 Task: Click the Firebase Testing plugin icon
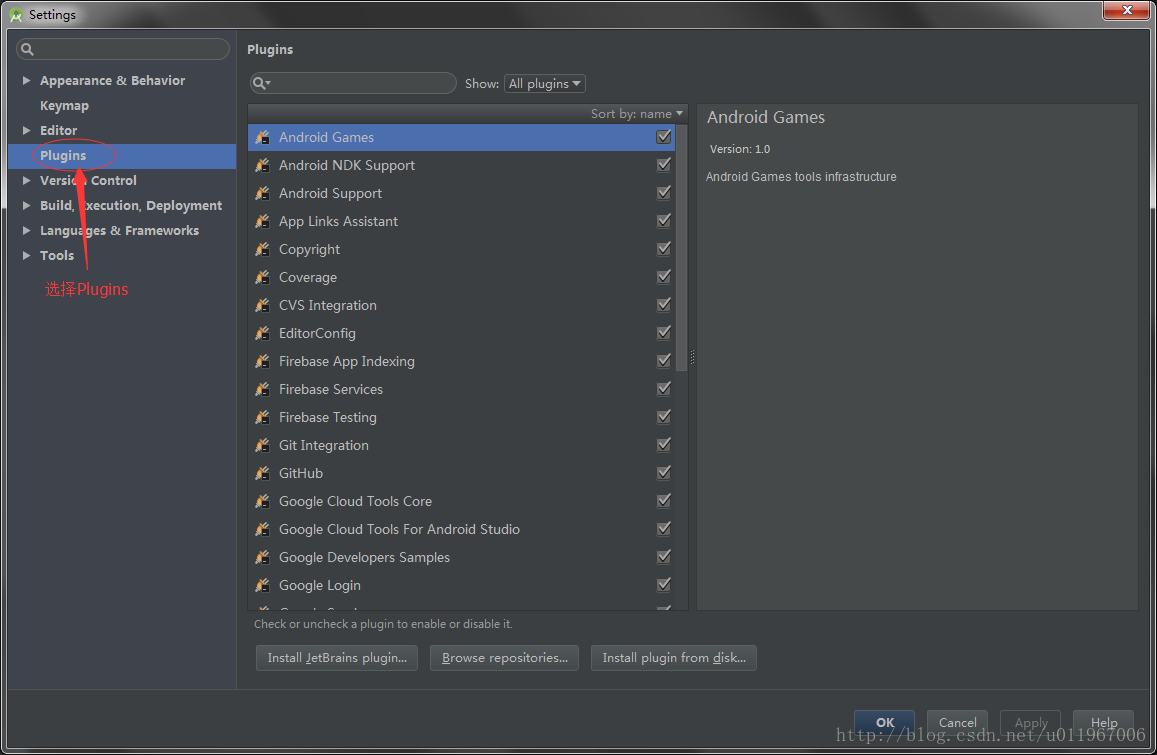pyautogui.click(x=262, y=418)
